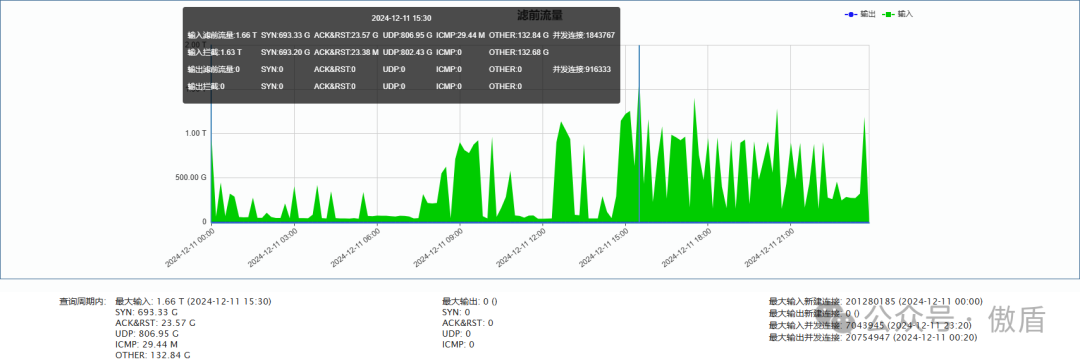The width and height of the screenshot is (1080, 362).
Task: Click 最大输入并发连接: 7043945 line
Action: click(x=871, y=326)
